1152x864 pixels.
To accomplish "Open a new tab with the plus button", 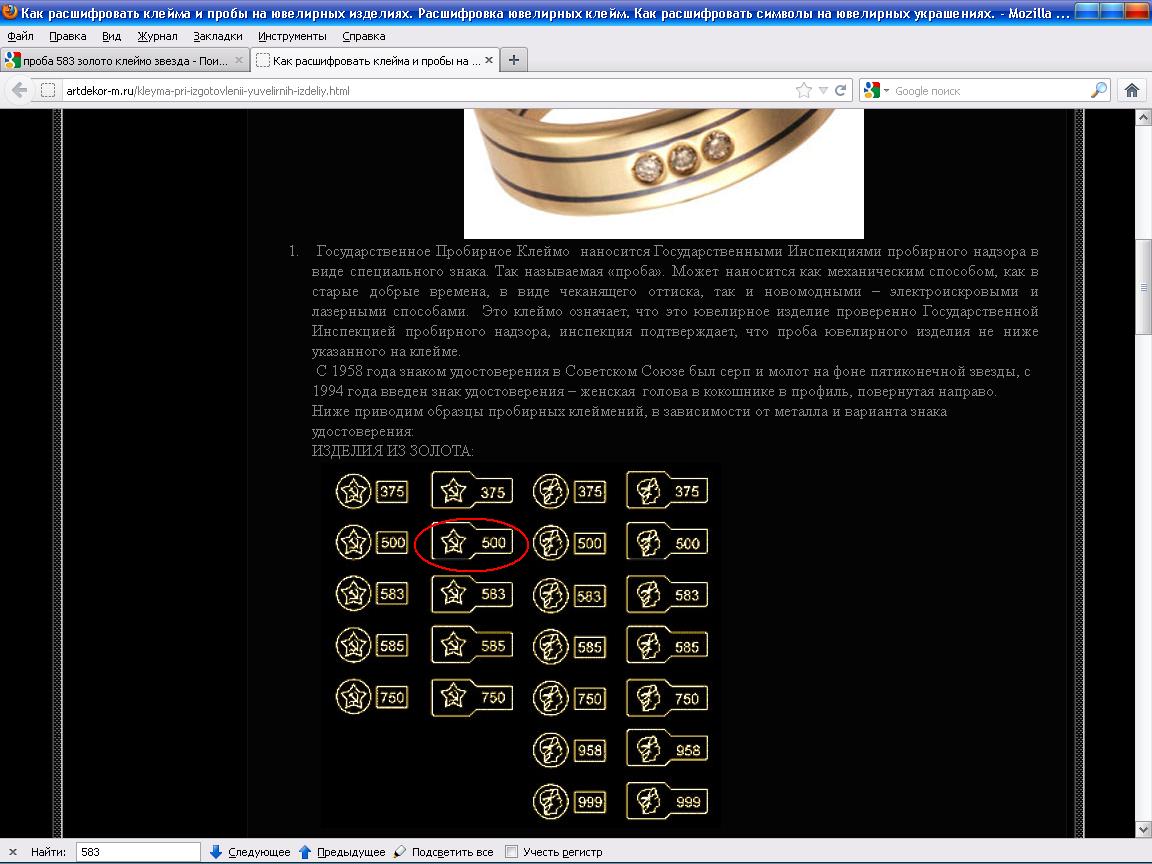I will tap(514, 60).
